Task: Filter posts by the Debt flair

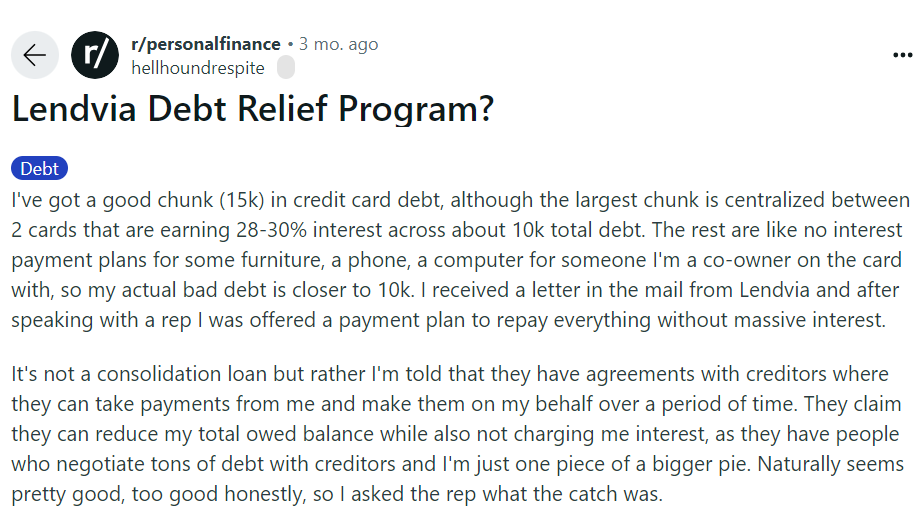Action: [40, 169]
